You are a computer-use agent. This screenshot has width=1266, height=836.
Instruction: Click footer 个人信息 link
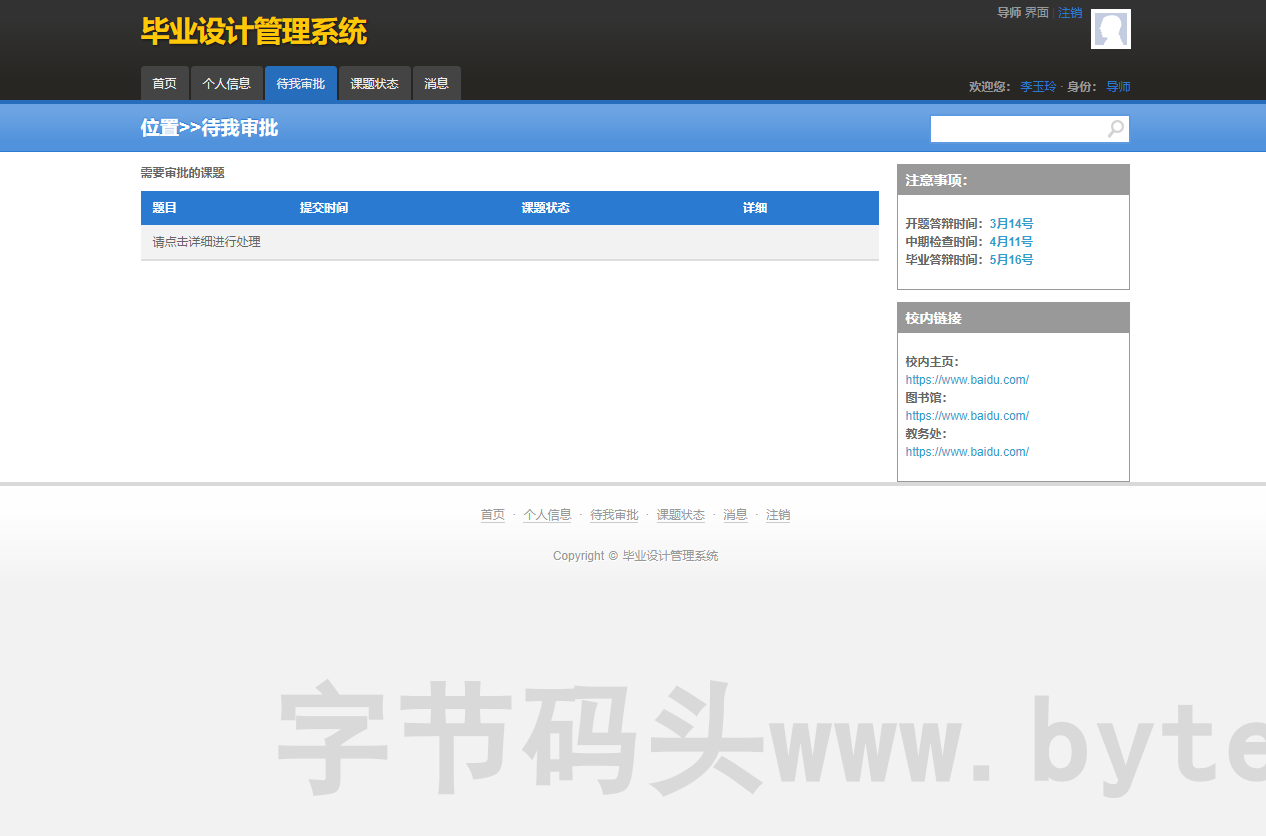tap(547, 515)
